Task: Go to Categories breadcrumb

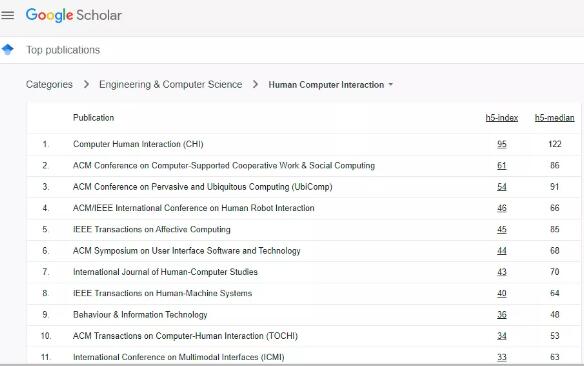Action: click(x=49, y=85)
